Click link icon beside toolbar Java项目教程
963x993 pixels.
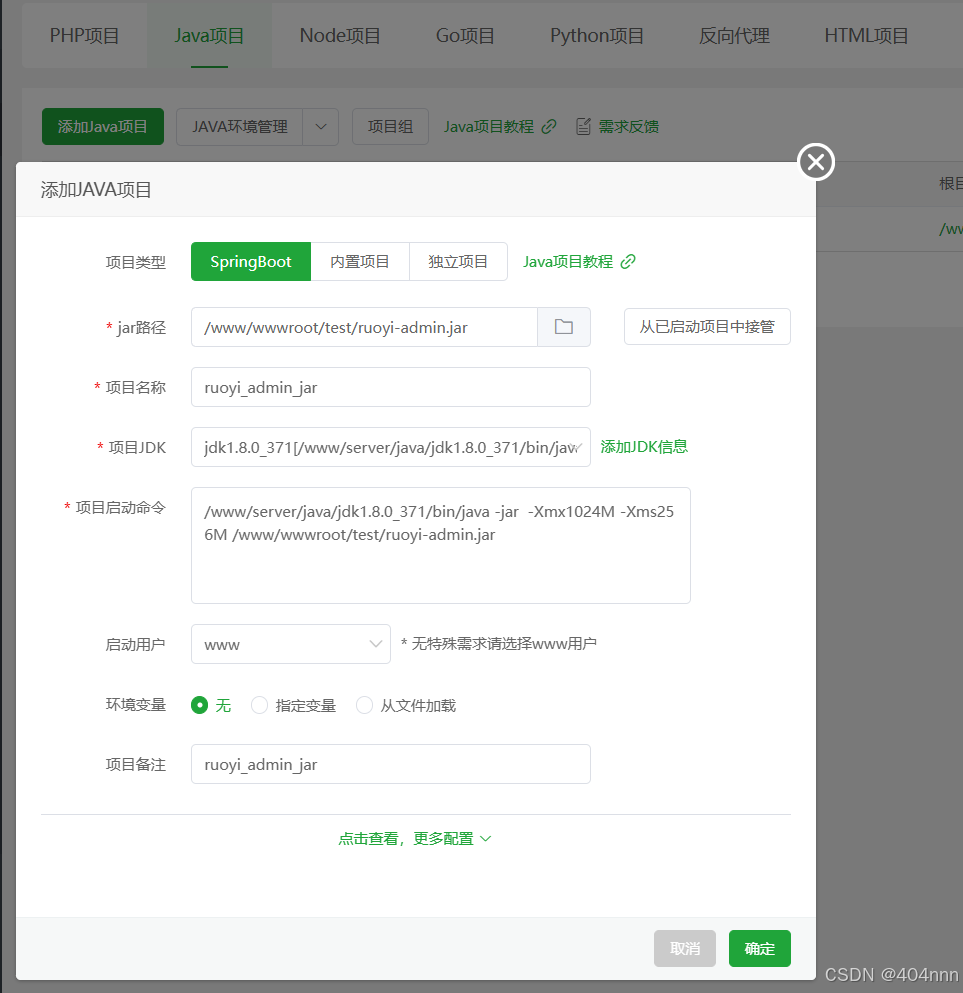[x=549, y=127]
